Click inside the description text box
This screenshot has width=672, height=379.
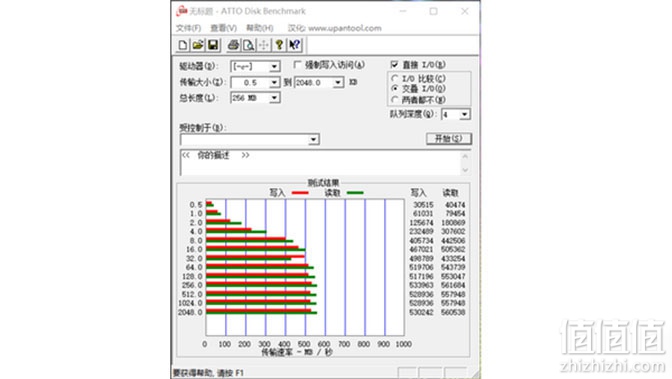(x=321, y=163)
